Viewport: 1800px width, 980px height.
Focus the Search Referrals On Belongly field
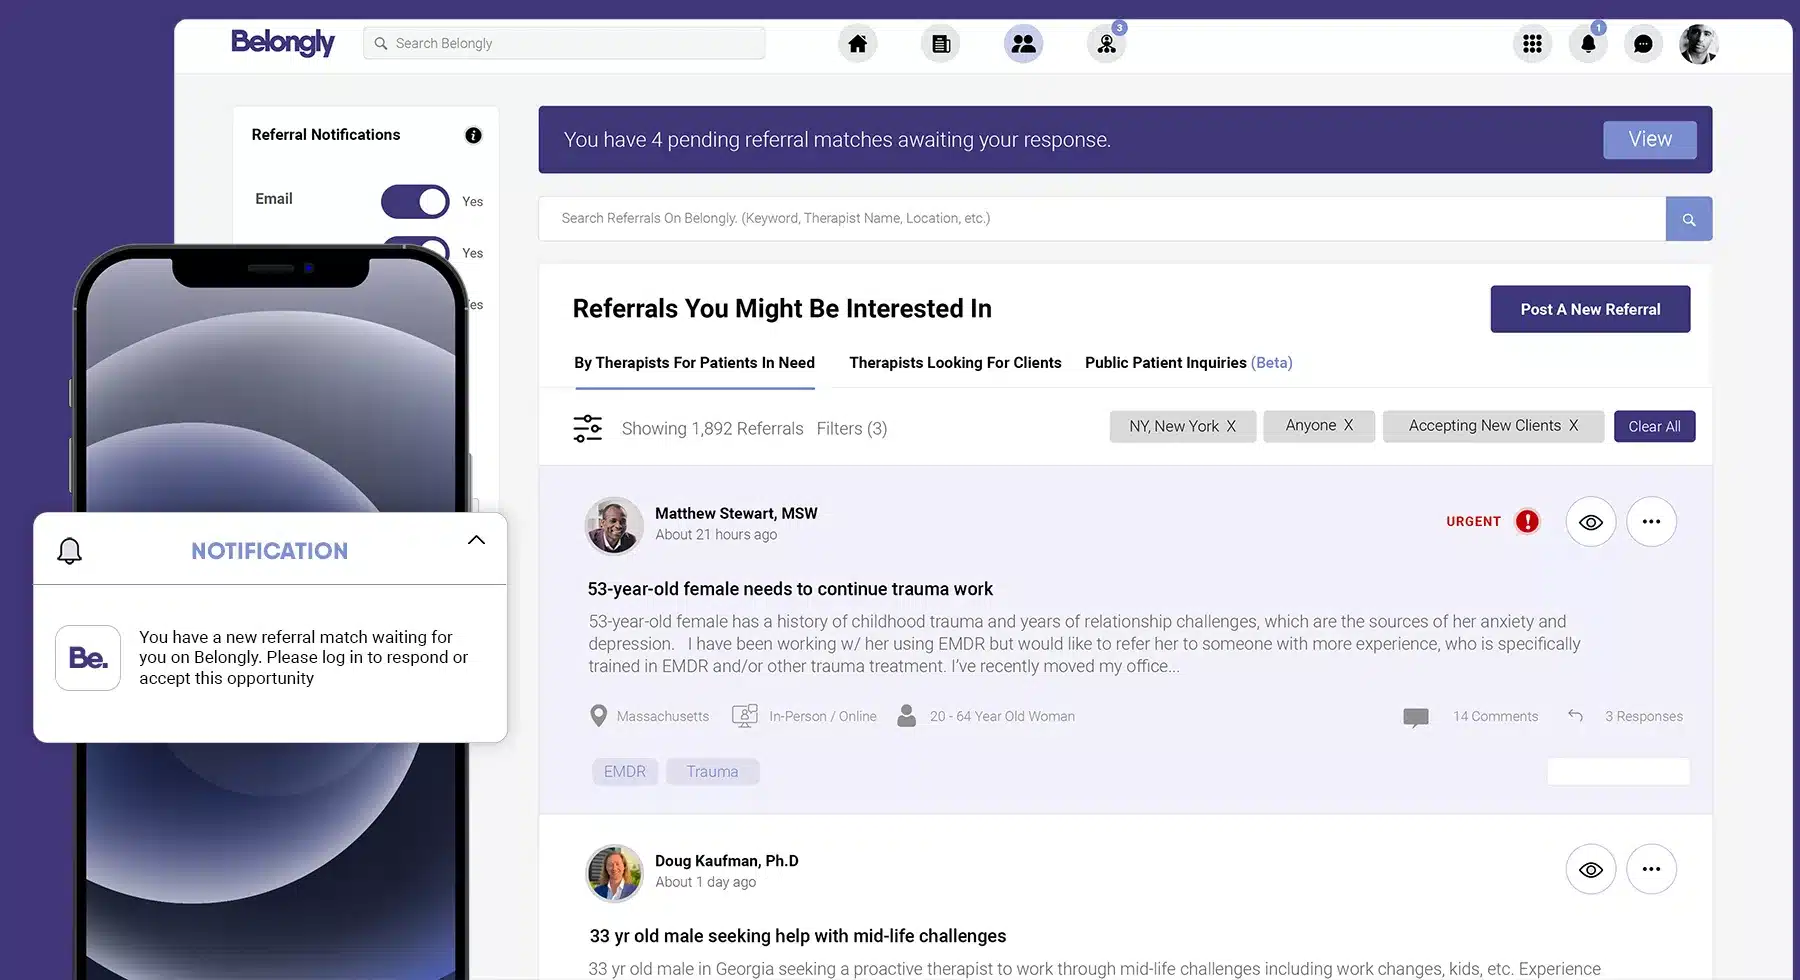coord(1102,218)
